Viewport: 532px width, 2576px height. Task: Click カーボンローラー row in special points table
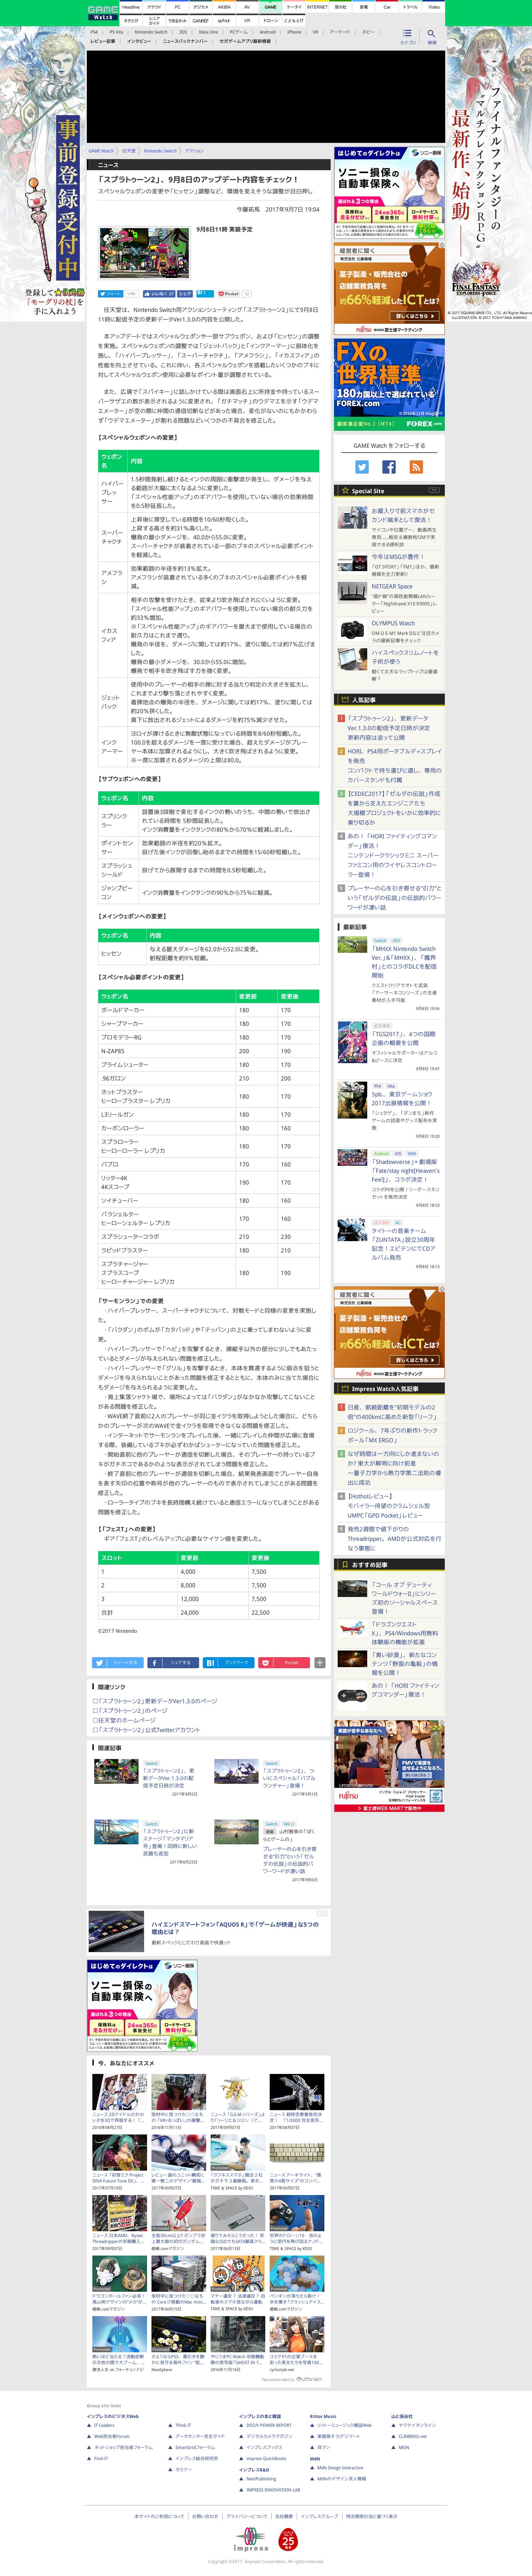209,1128
